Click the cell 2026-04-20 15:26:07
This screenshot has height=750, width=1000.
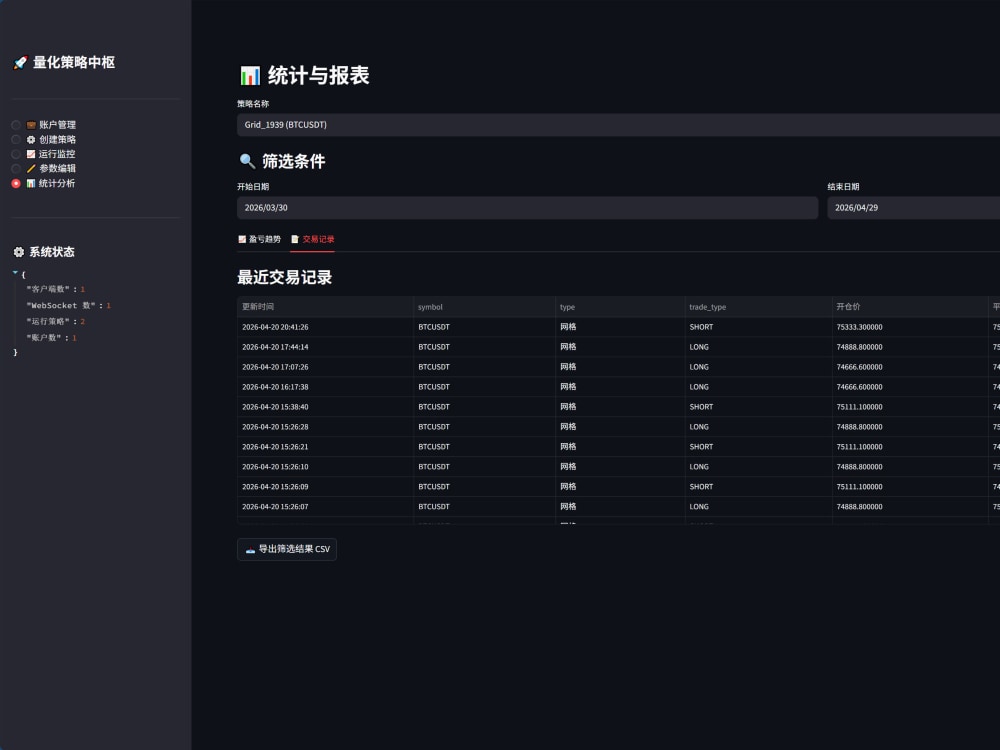tap(325, 506)
